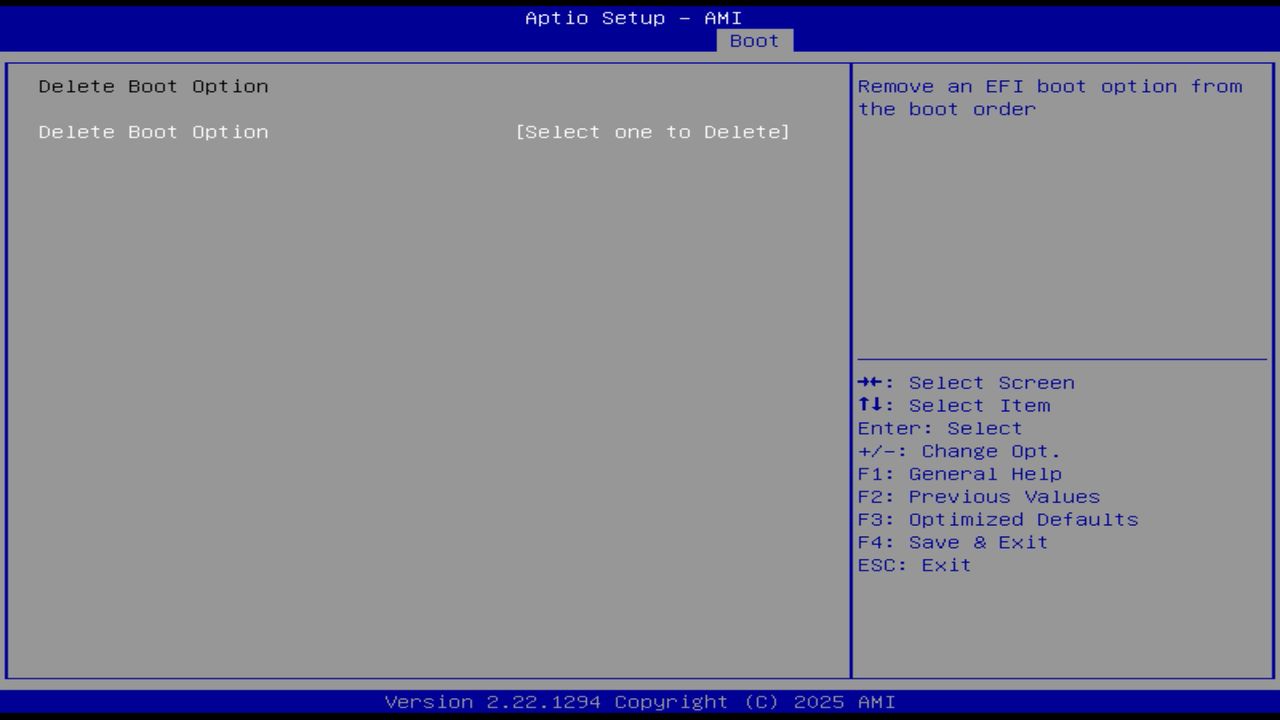1280x720 pixels.
Task: Click F3: Optimized Defaults shortcut text
Action: [997, 519]
